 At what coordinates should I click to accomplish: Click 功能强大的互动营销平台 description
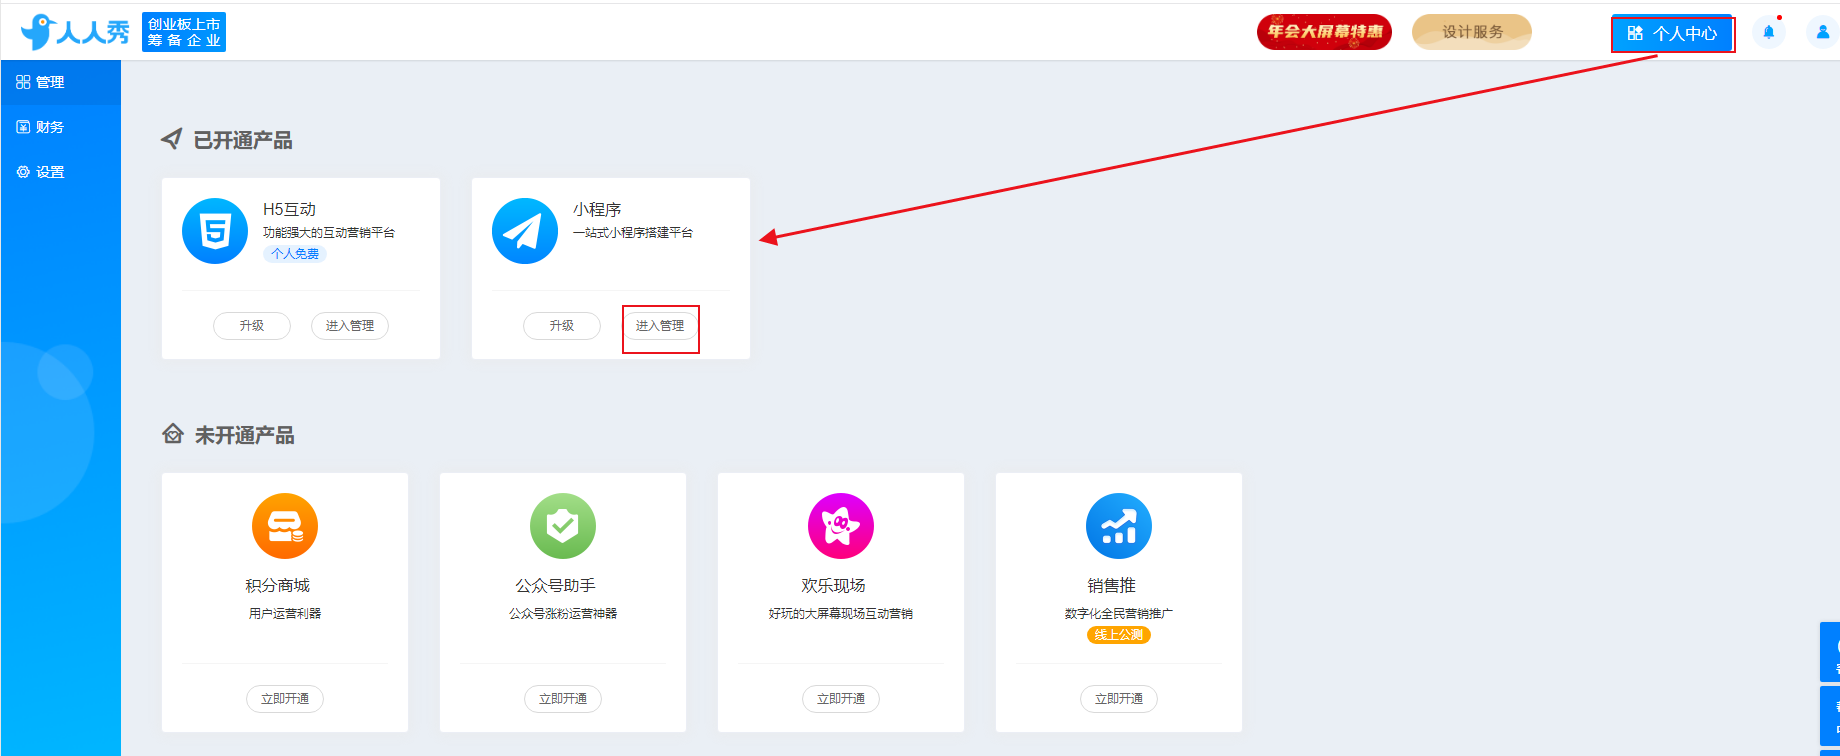click(x=329, y=232)
